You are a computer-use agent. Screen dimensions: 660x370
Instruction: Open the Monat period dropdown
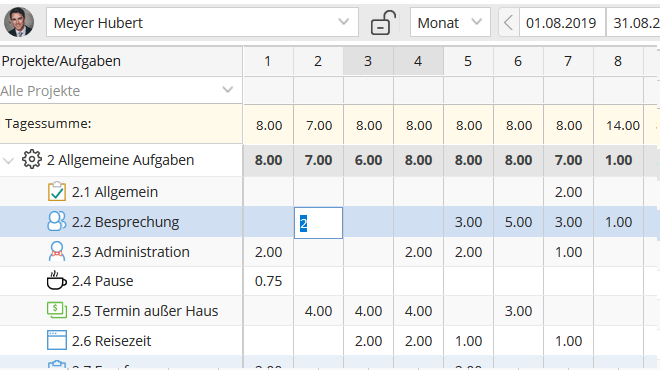tap(450, 22)
